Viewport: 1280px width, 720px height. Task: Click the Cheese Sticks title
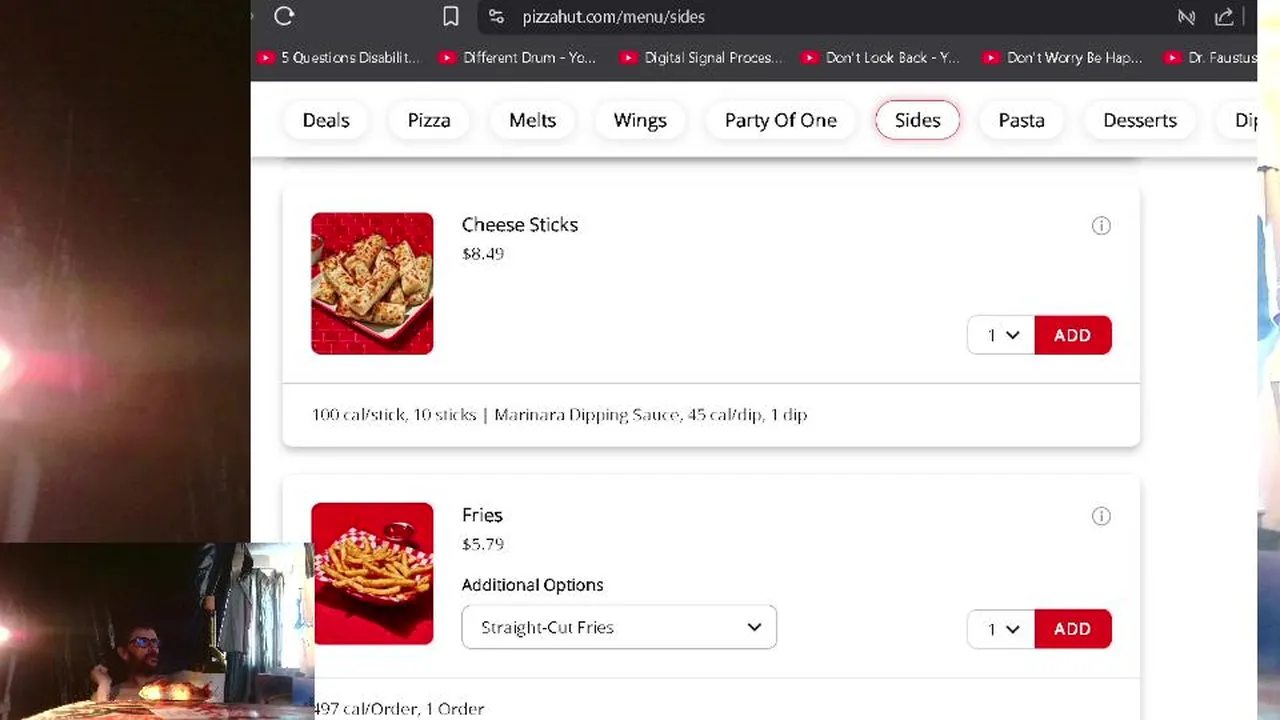tap(520, 225)
